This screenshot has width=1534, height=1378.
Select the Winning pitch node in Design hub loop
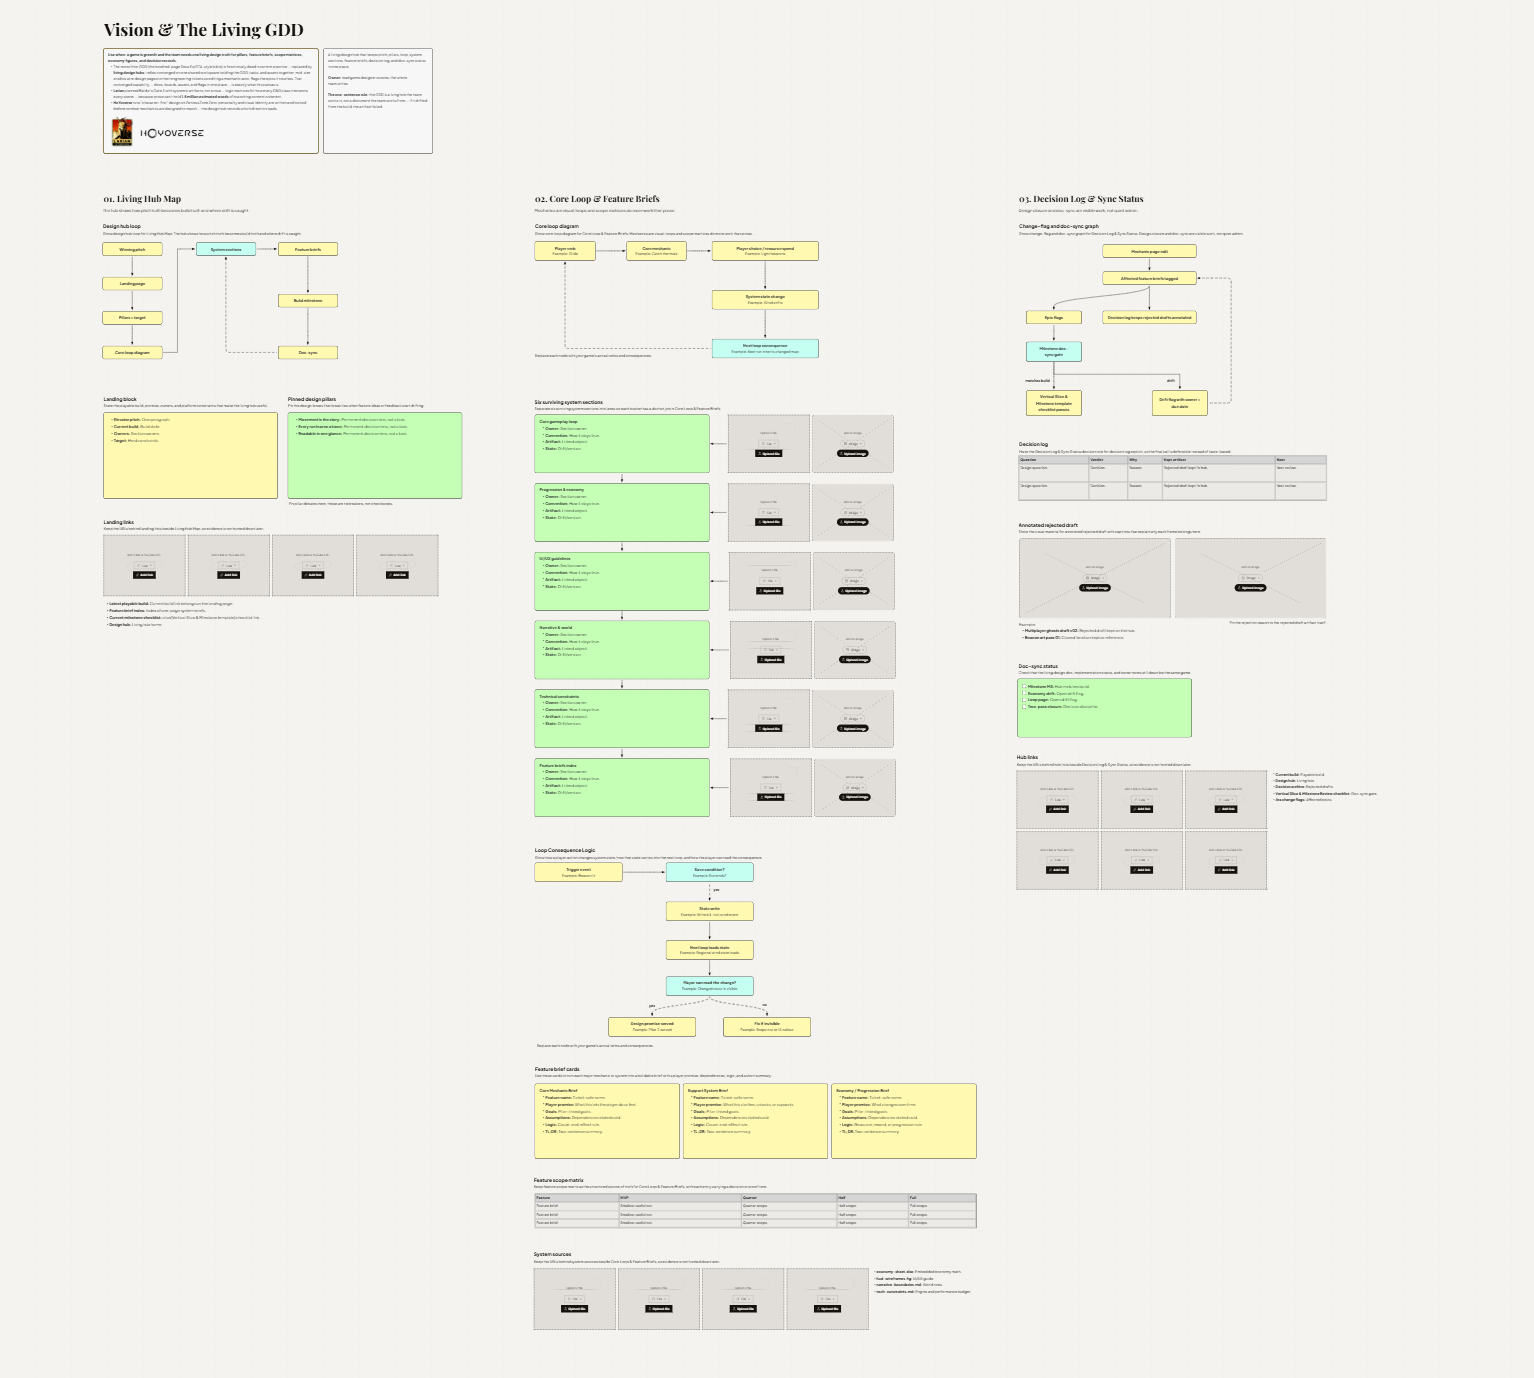[x=132, y=250]
